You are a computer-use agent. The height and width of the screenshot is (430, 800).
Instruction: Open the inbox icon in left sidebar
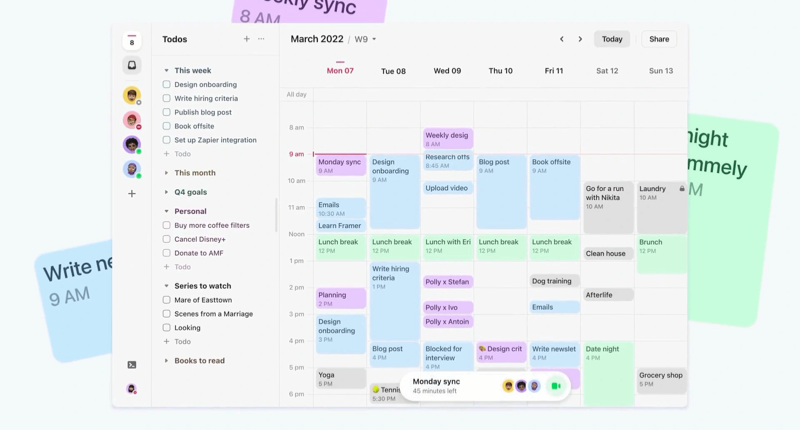(x=132, y=65)
